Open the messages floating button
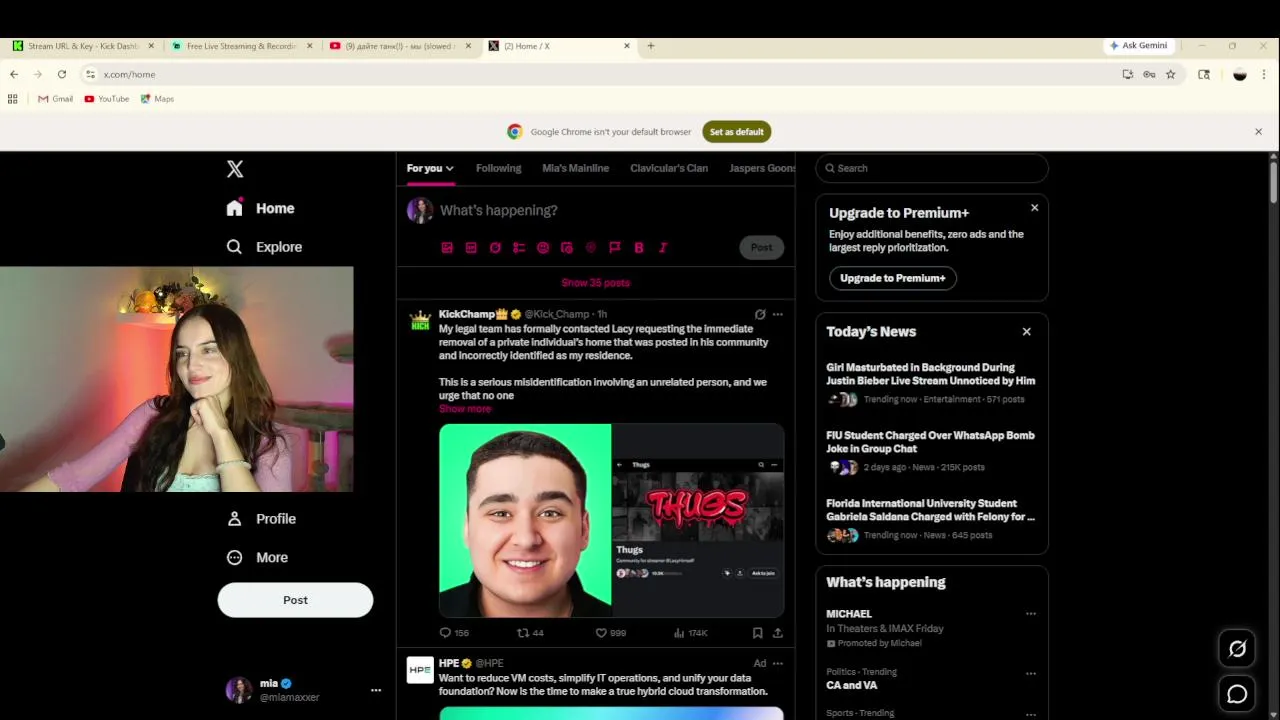This screenshot has width=1280, height=720. tap(1237, 694)
